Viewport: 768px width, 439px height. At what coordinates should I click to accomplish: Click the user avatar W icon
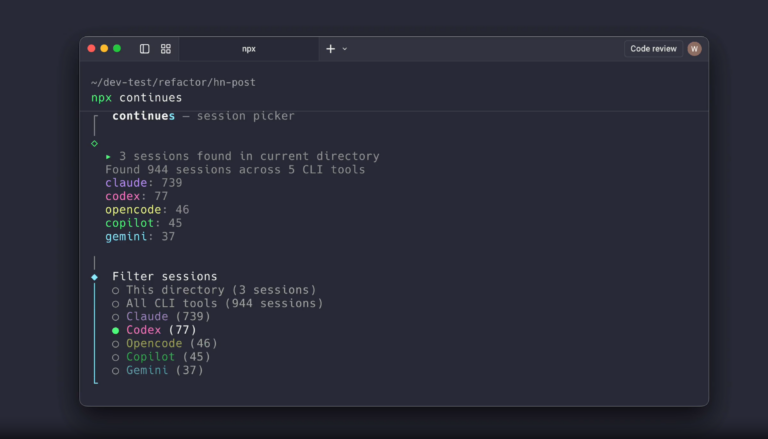[694, 49]
